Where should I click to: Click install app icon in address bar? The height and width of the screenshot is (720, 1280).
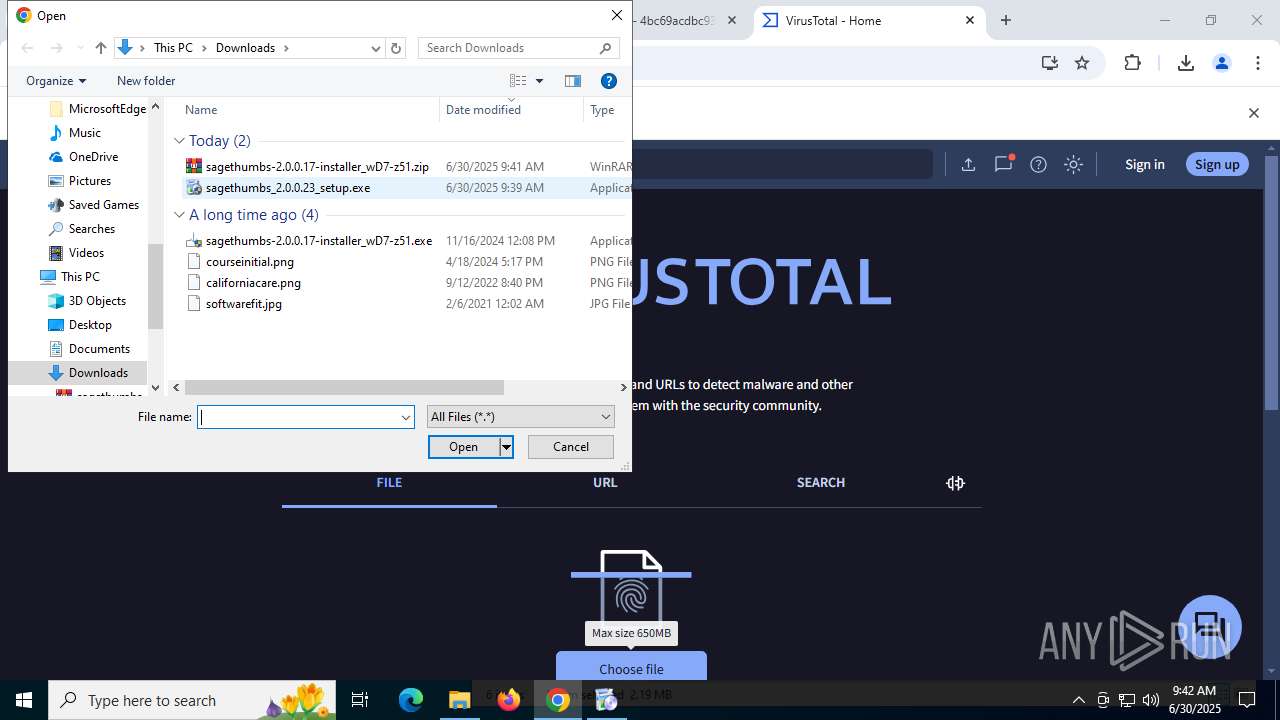1049,63
